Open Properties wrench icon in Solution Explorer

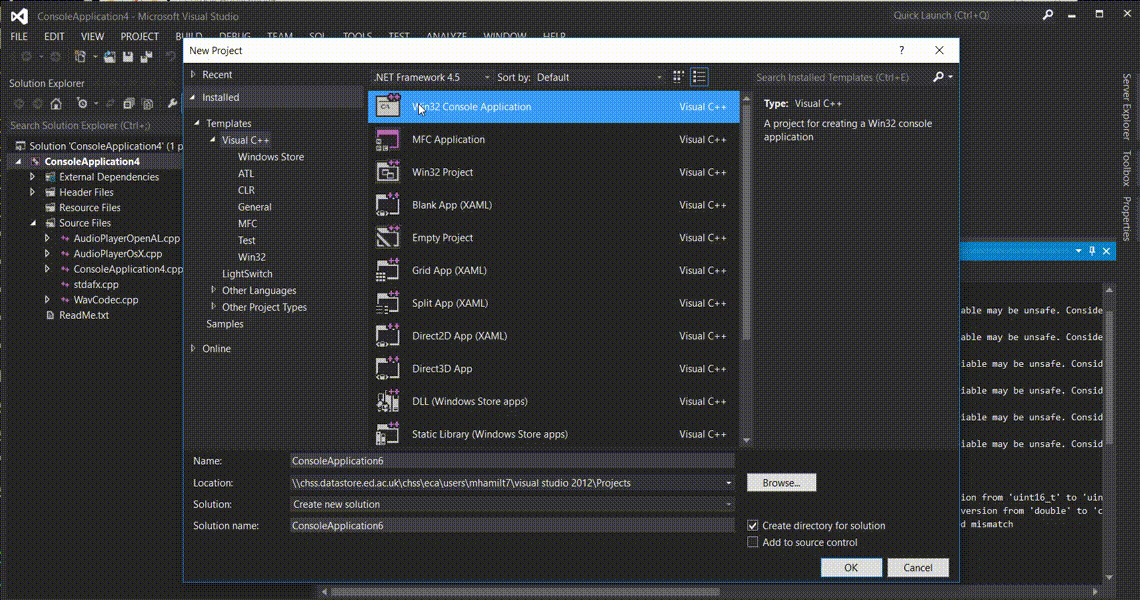pyautogui.click(x=172, y=104)
